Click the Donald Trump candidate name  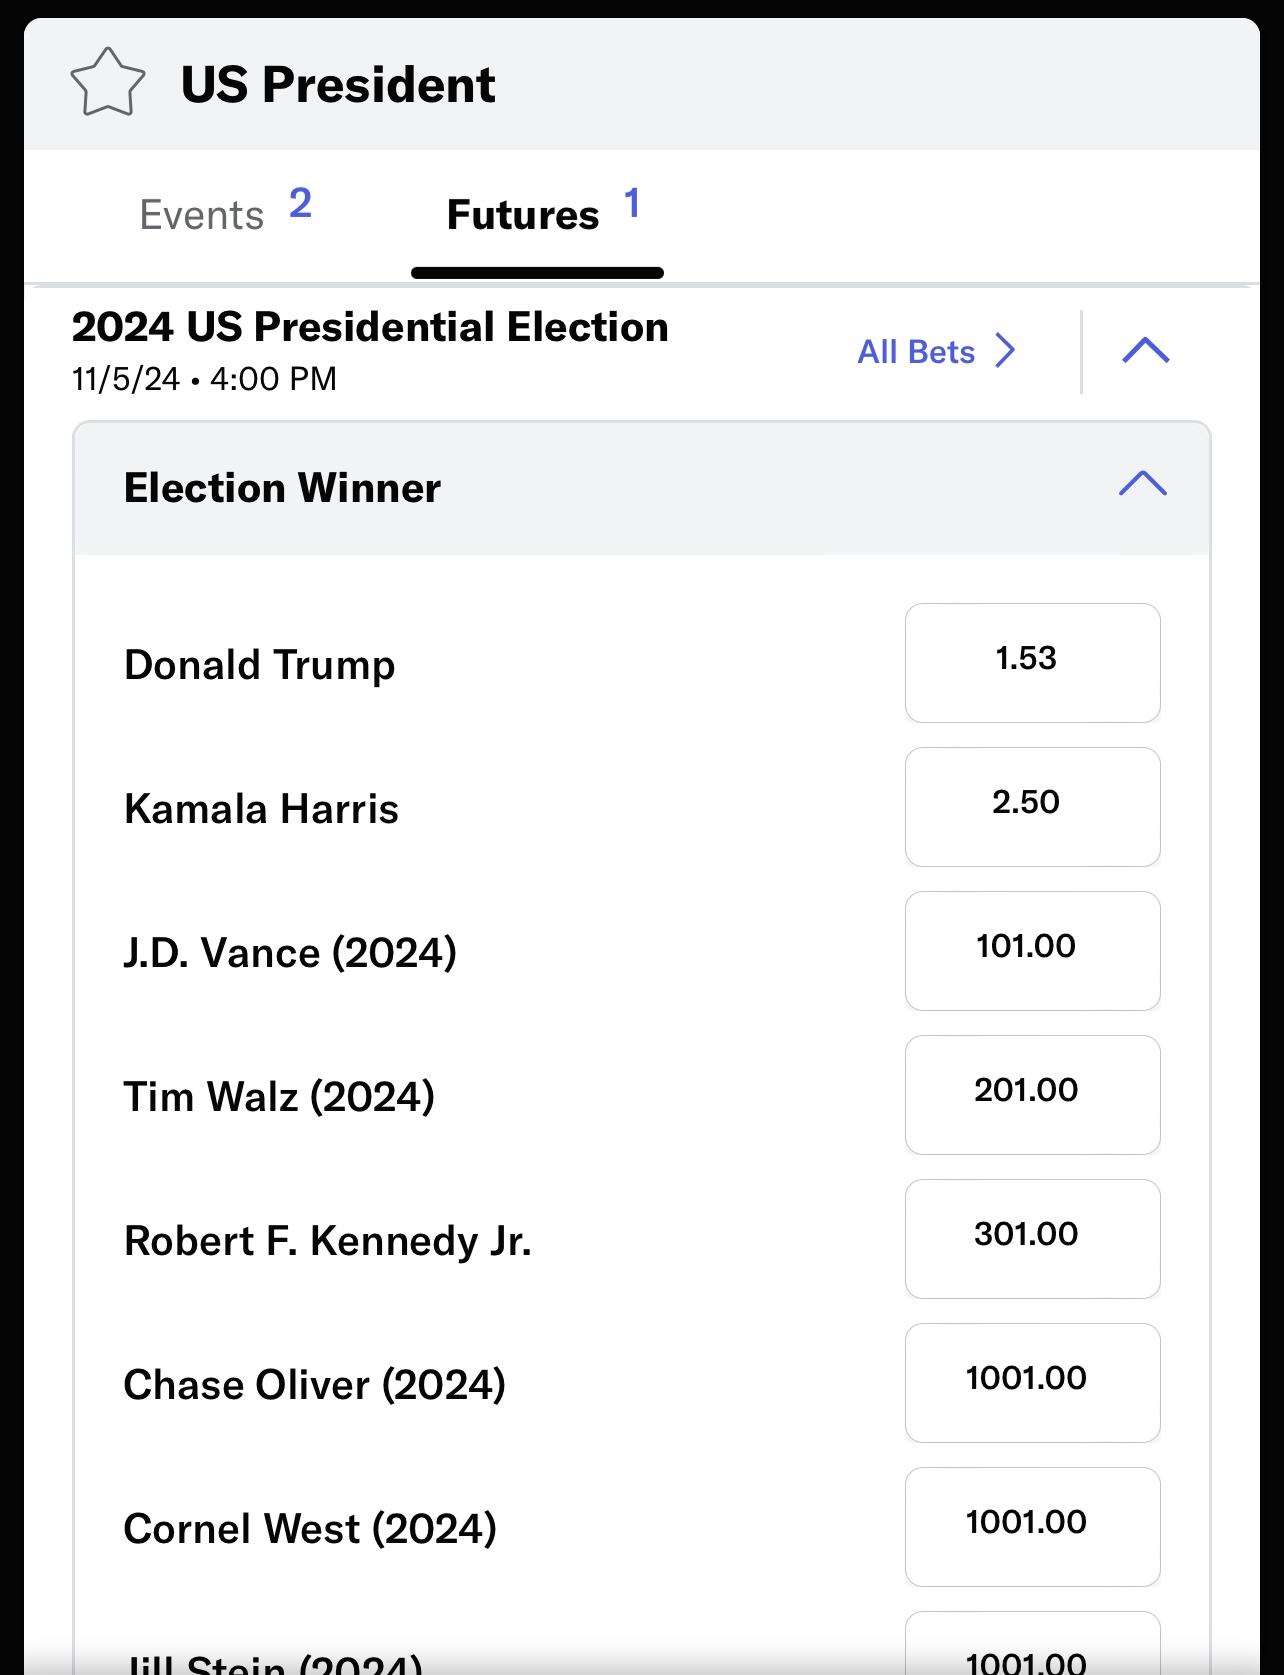point(260,665)
